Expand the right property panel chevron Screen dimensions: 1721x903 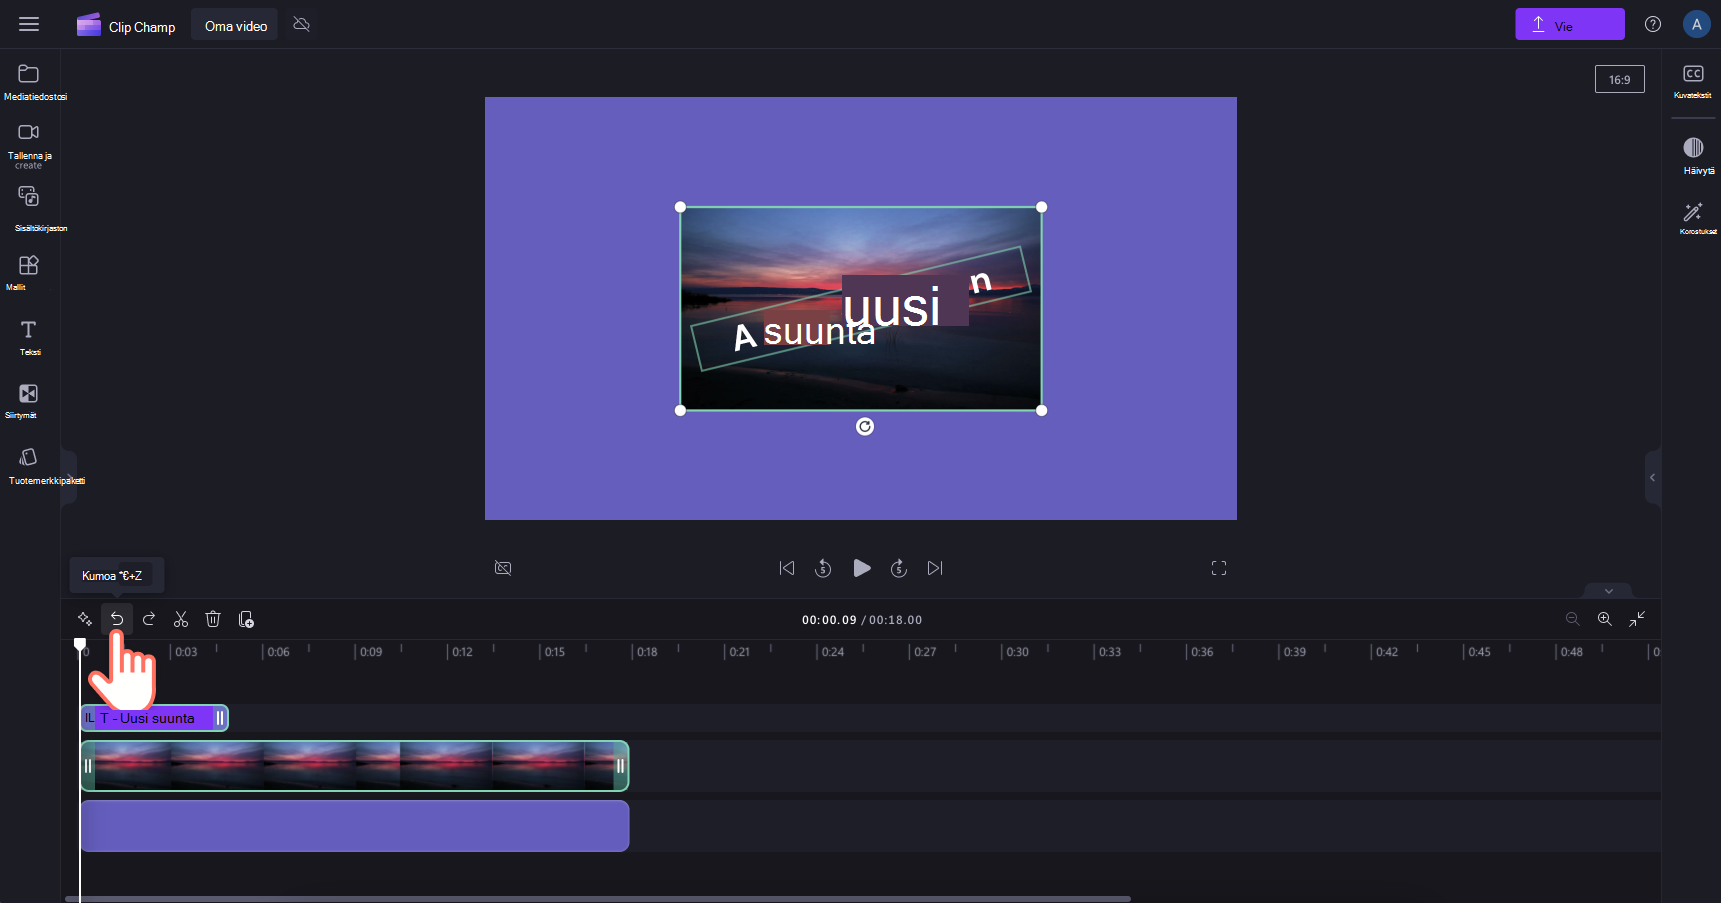click(1652, 478)
